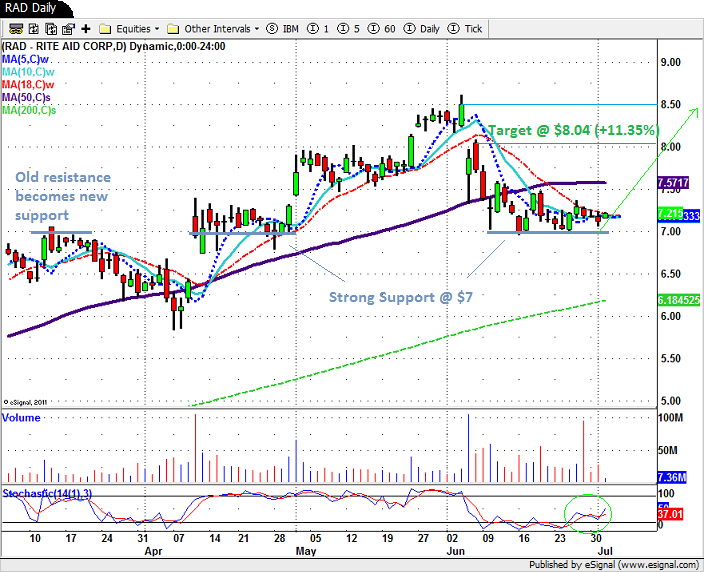Click the MA(18,C)w study label

(x=28, y=84)
